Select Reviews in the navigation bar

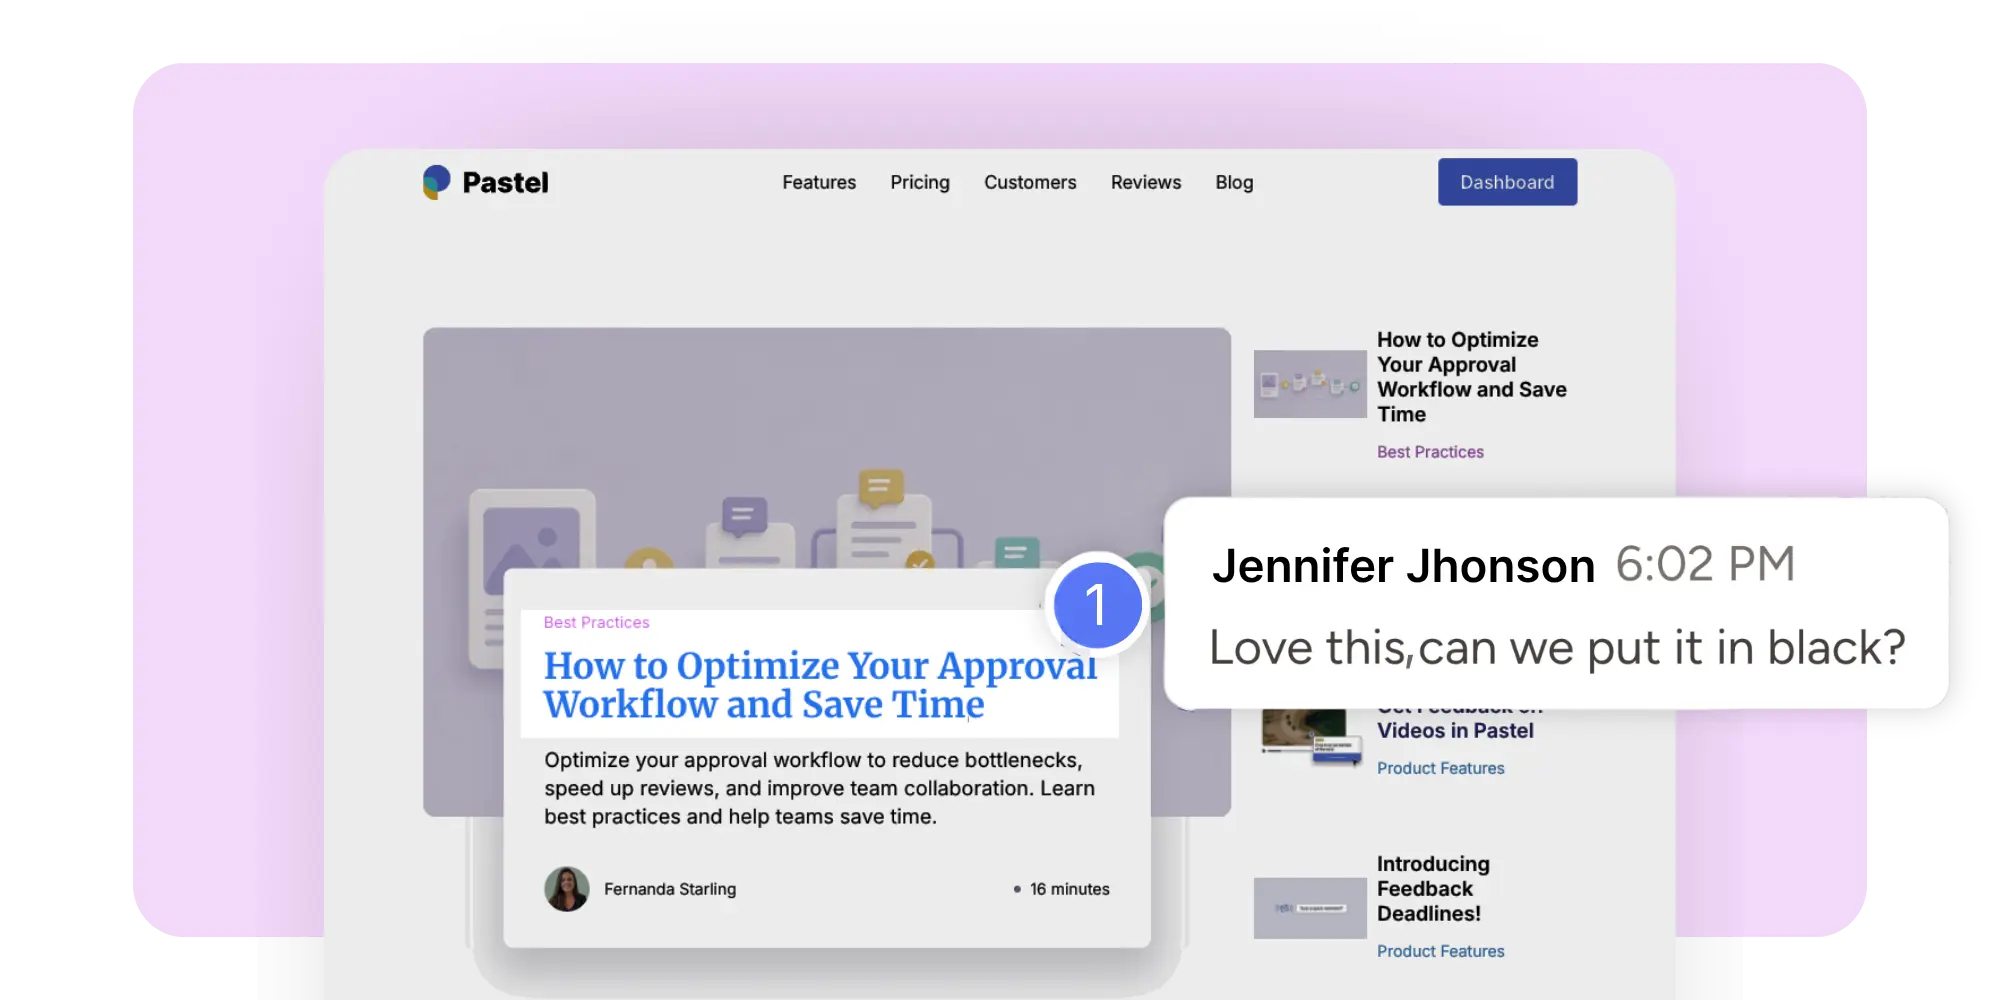click(1146, 182)
